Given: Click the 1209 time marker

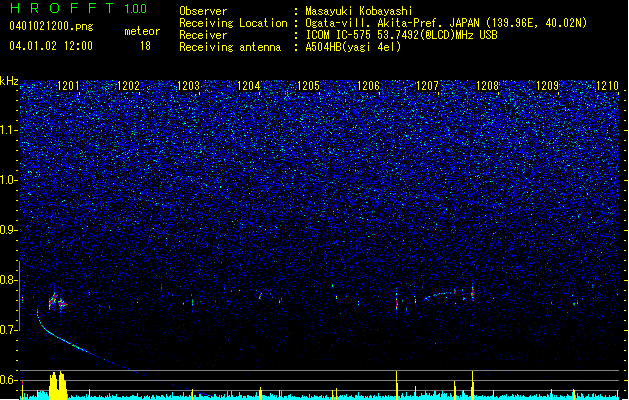Looking at the screenshot, I should pyautogui.click(x=548, y=85).
